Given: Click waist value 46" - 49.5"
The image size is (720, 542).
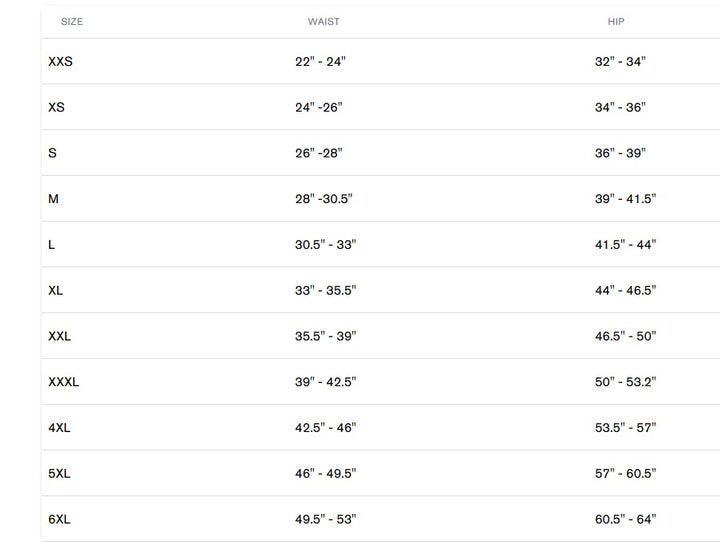Looking at the screenshot, I should pyautogui.click(x=325, y=474).
